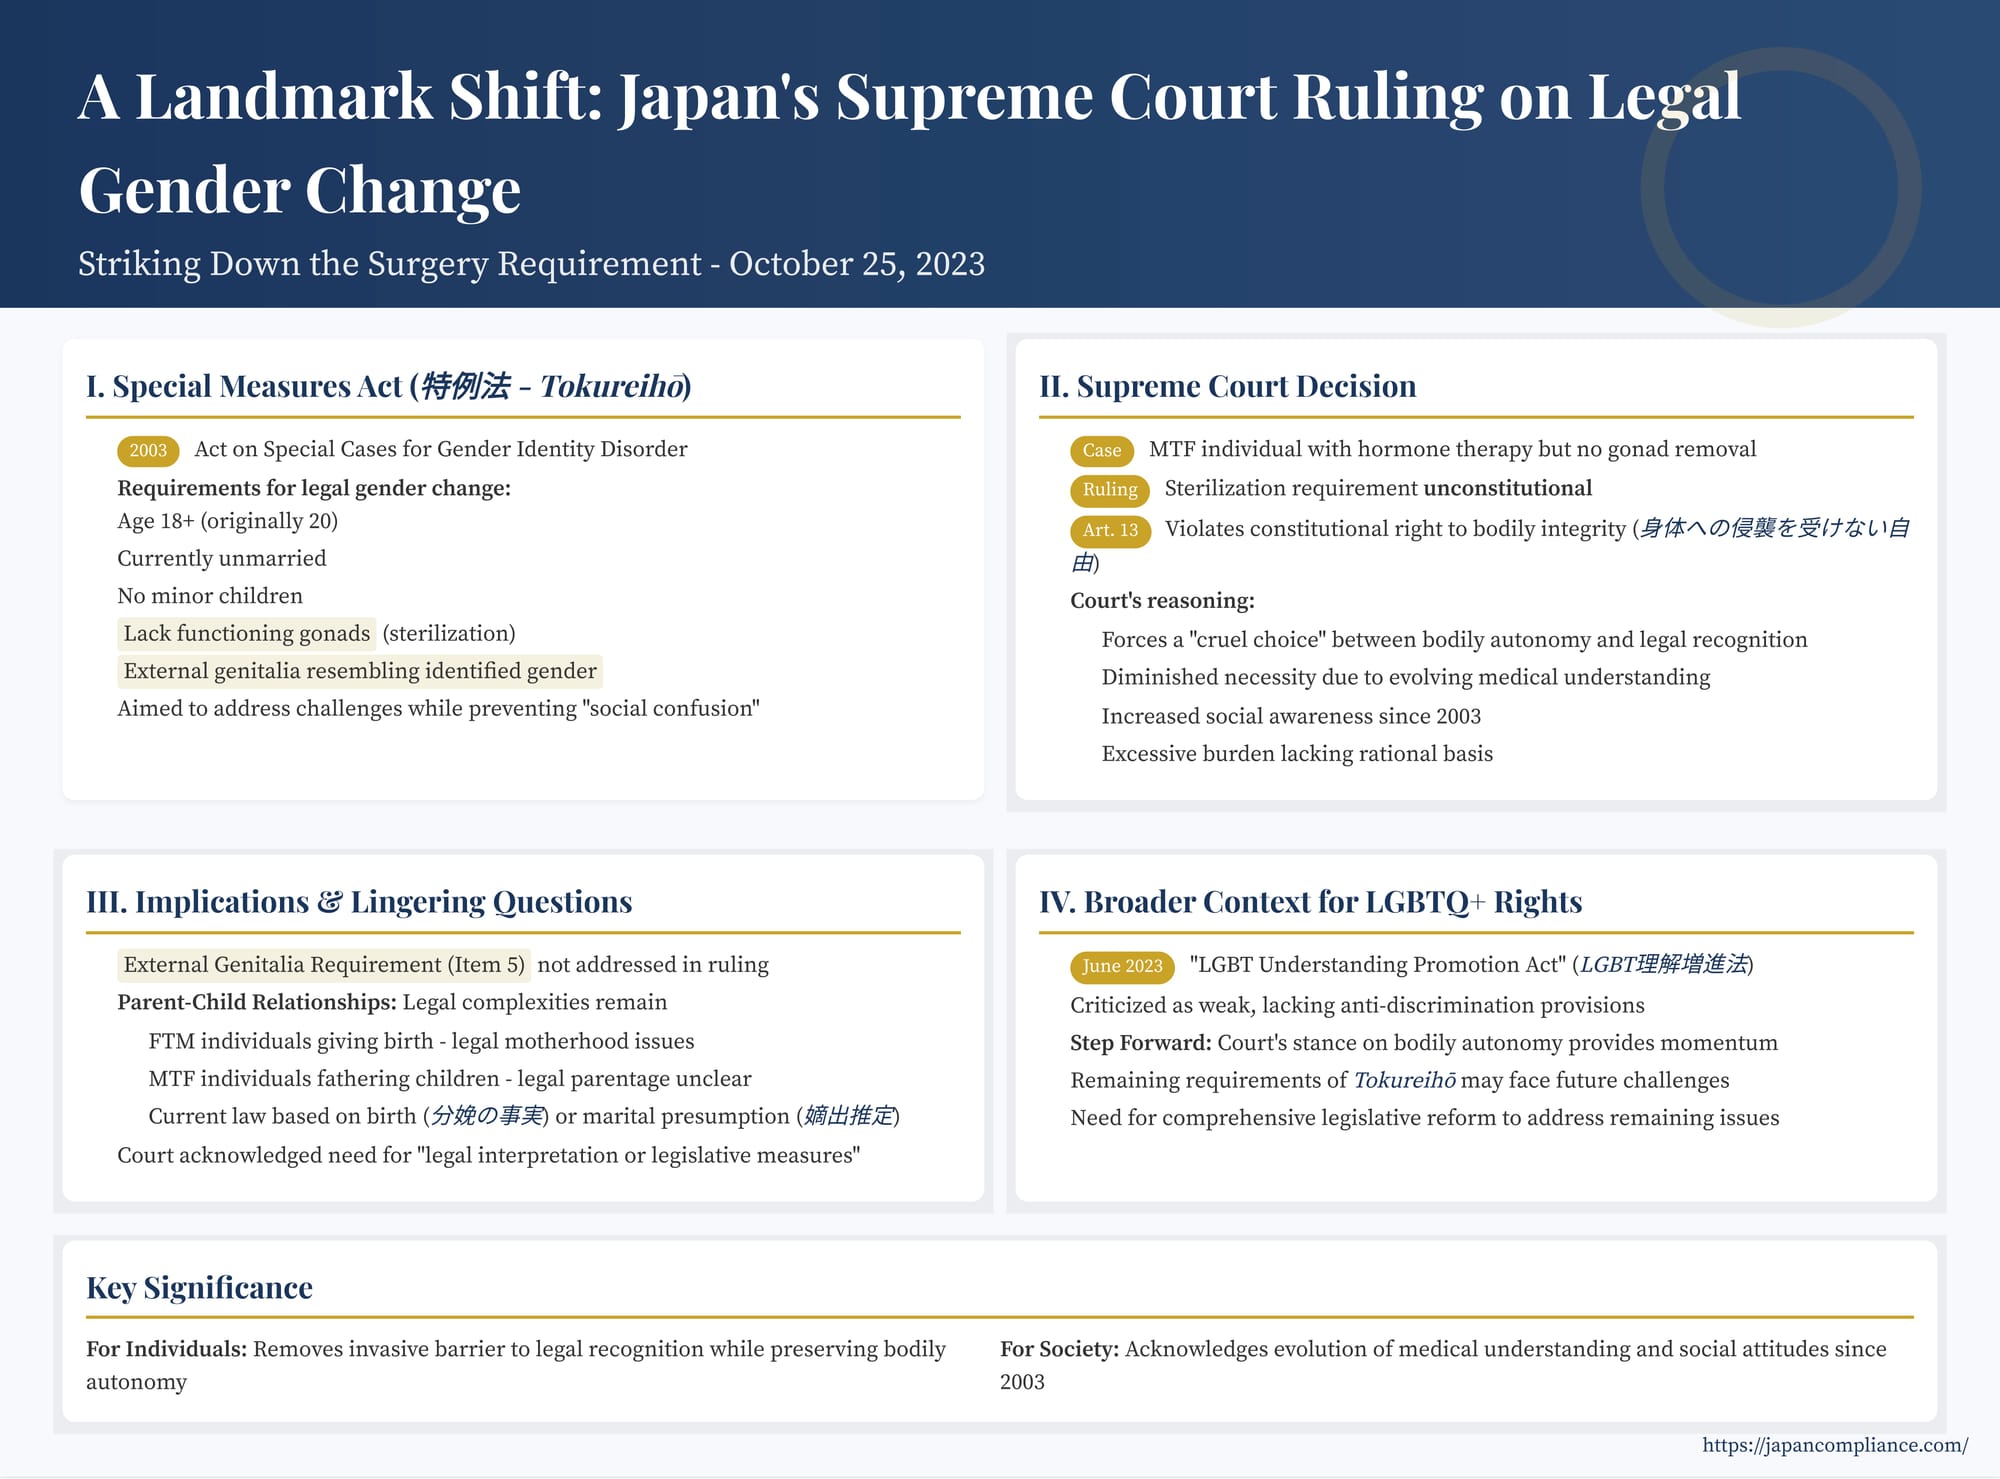This screenshot has height=1479, width=2000.
Task: Click 'FTM individuals giving birth' line
Action: (x=421, y=1041)
